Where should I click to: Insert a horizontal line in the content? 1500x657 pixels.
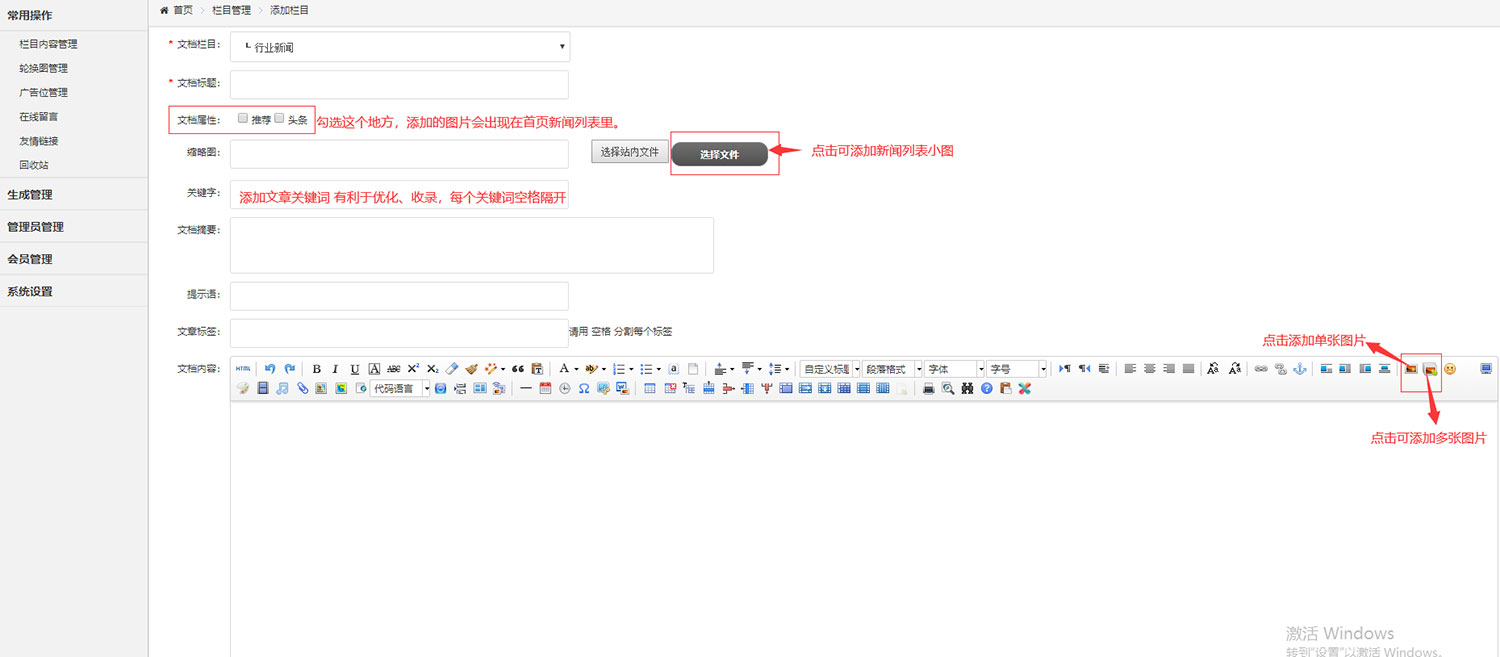pos(526,388)
